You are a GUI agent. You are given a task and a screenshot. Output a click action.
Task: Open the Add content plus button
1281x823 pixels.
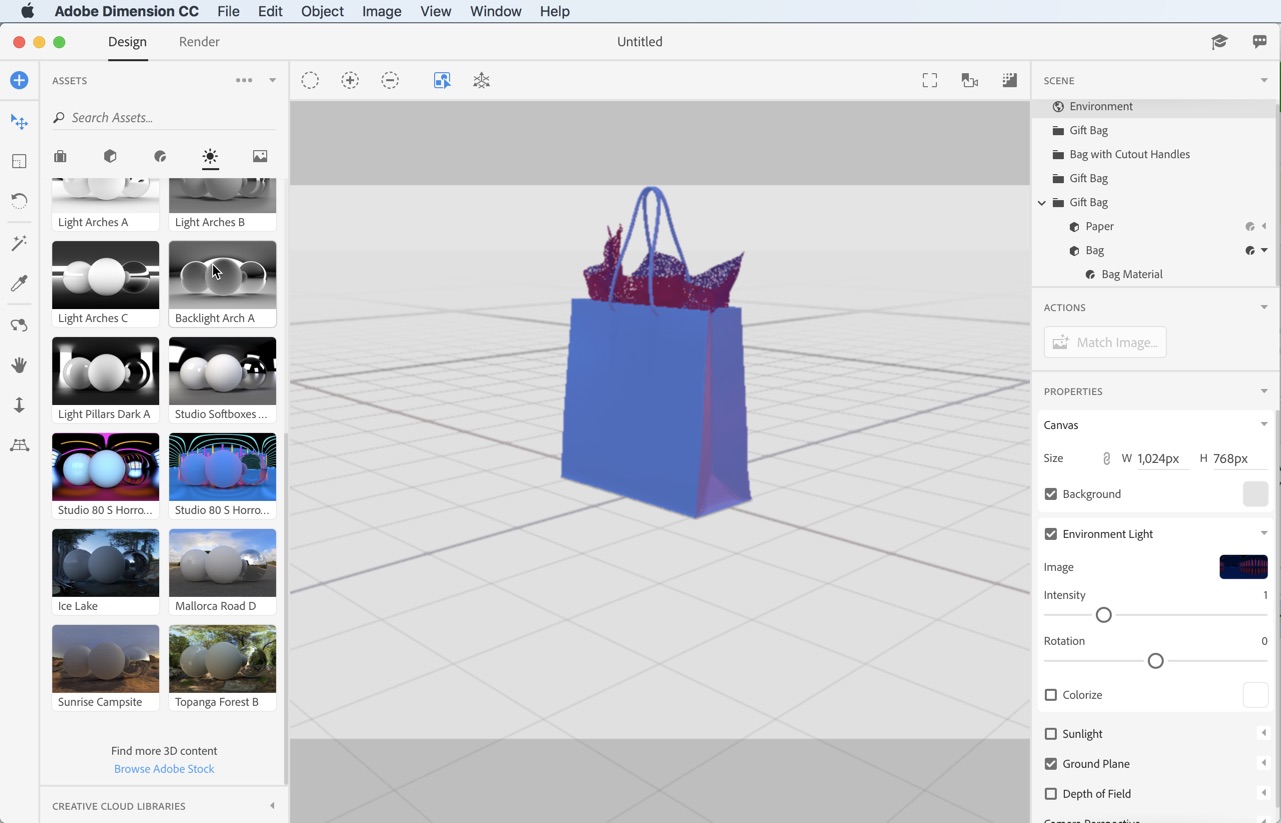click(x=19, y=80)
